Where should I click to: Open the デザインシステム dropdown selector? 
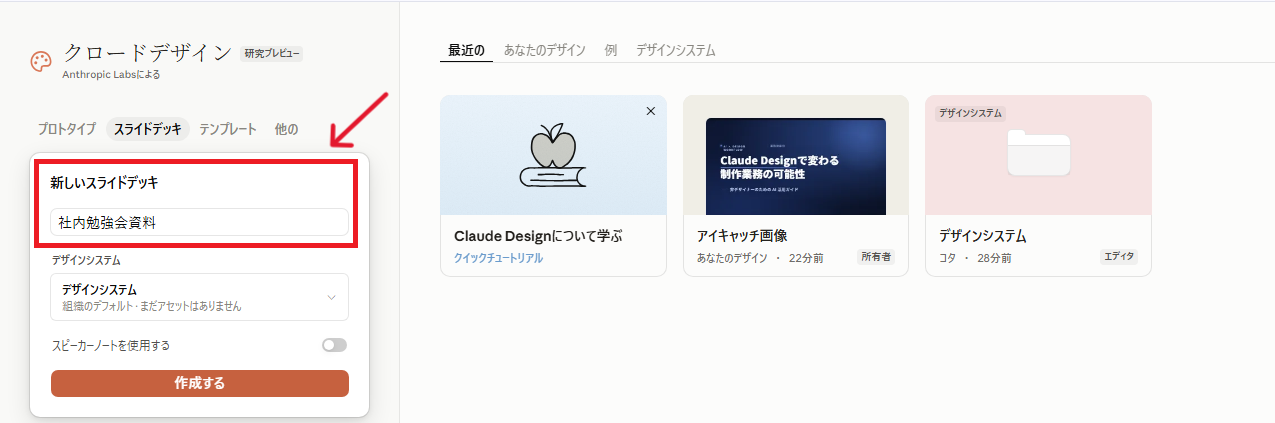point(199,297)
